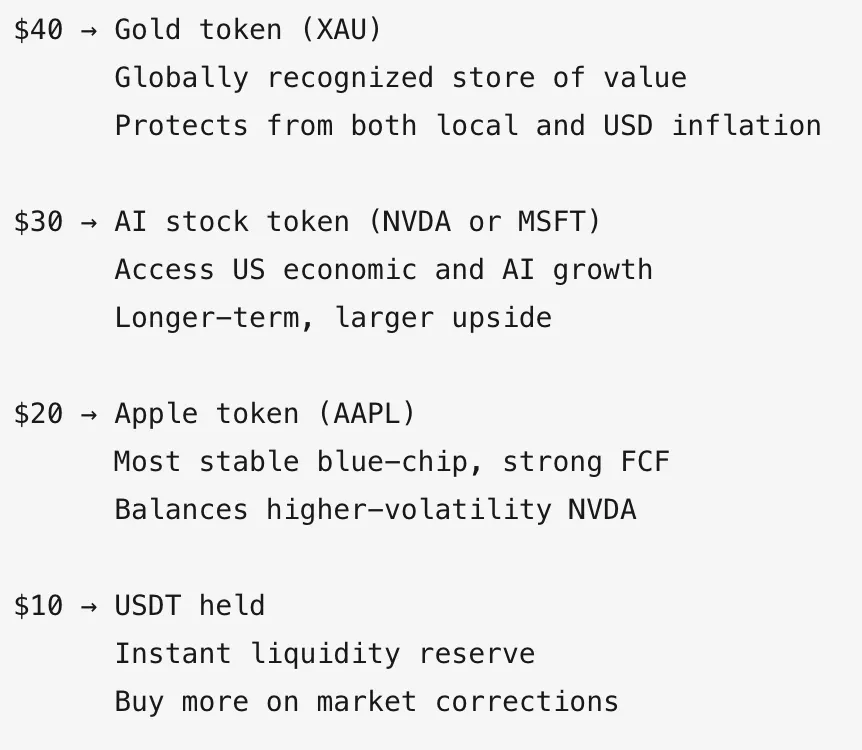Click the "Gold token (XAU)" heading

tap(247, 30)
